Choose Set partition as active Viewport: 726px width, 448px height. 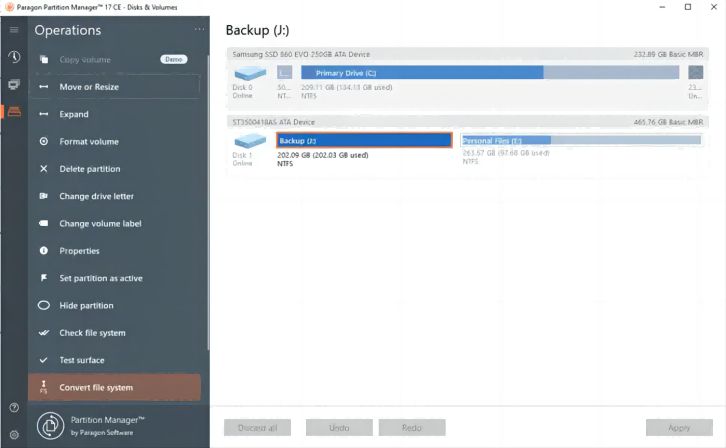(116, 278)
